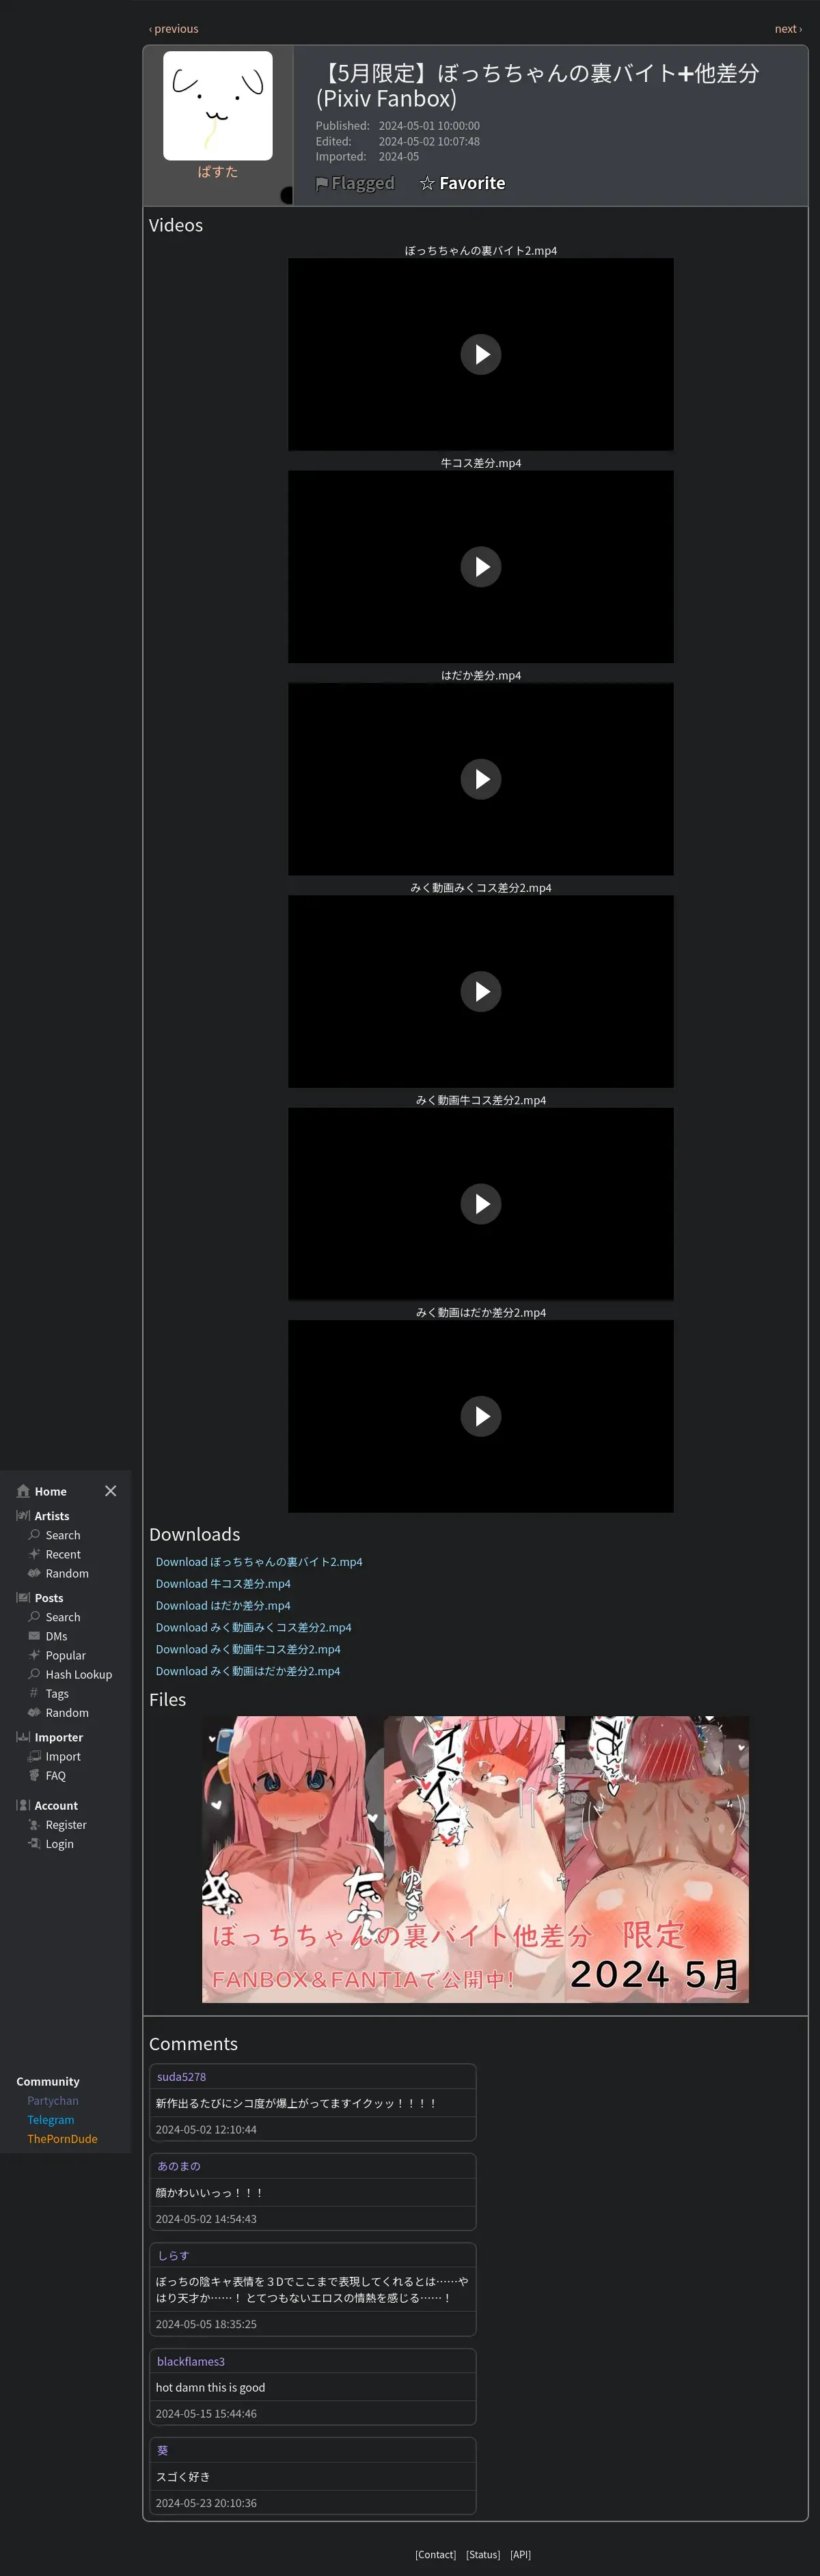The width and height of the screenshot is (820, 2576).
Task: Click the Favorite star icon
Action: [427, 183]
